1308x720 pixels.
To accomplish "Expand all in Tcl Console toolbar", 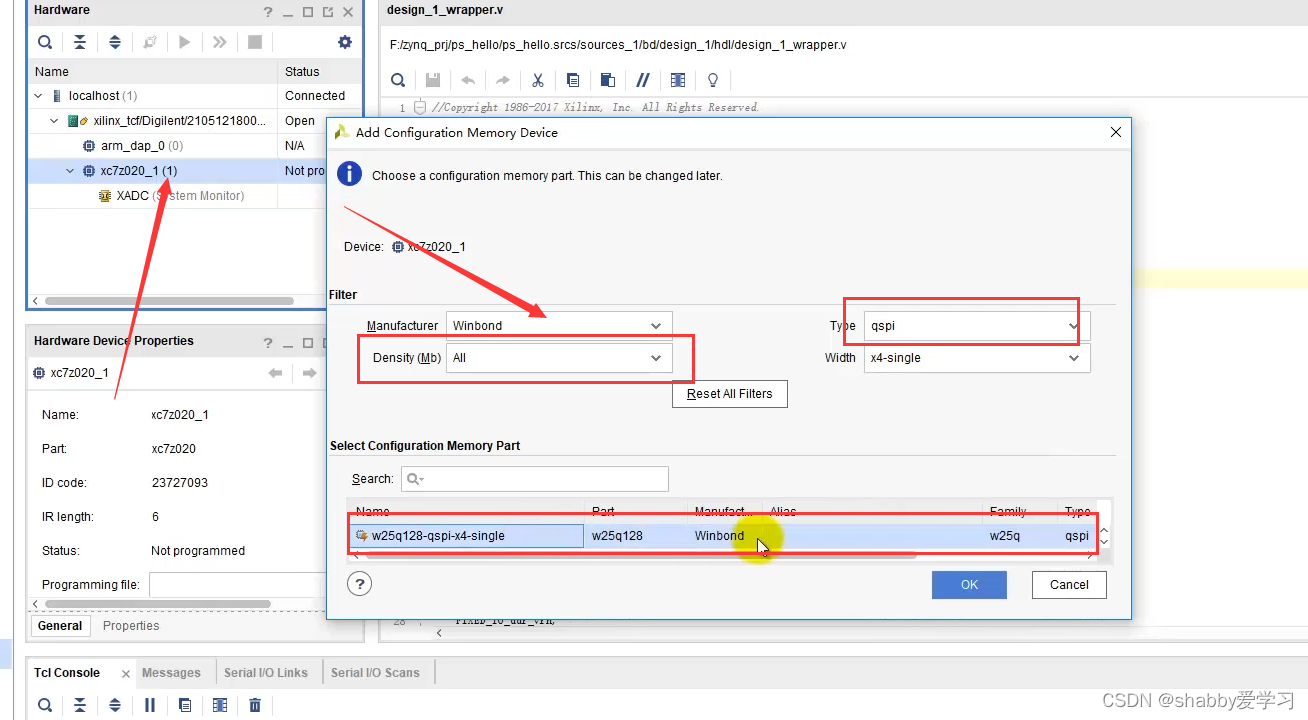I will (115, 705).
